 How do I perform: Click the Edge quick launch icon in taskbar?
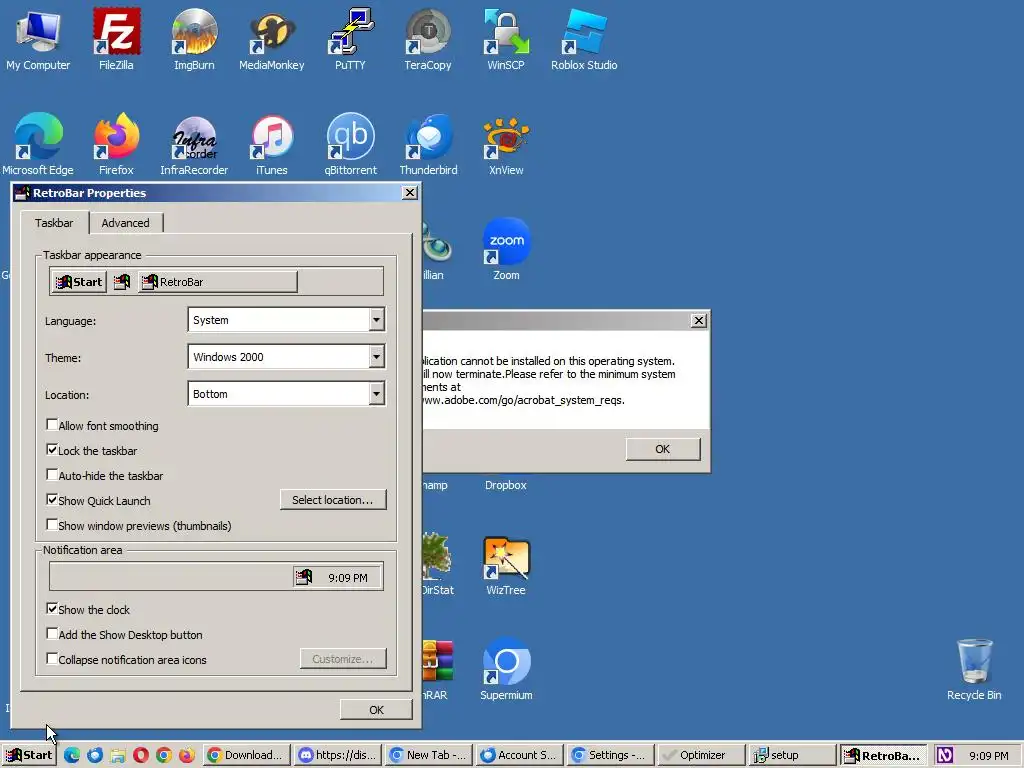pyautogui.click(x=72, y=756)
